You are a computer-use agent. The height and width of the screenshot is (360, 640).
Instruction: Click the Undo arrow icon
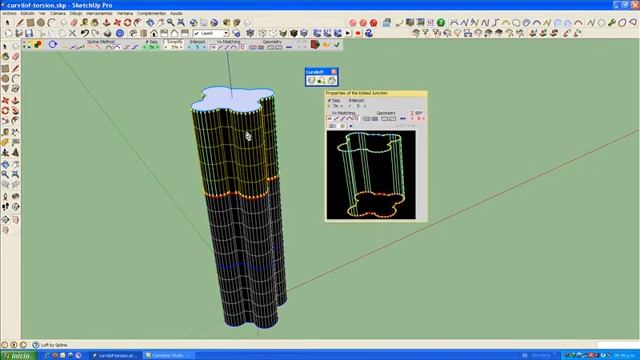(84, 33)
